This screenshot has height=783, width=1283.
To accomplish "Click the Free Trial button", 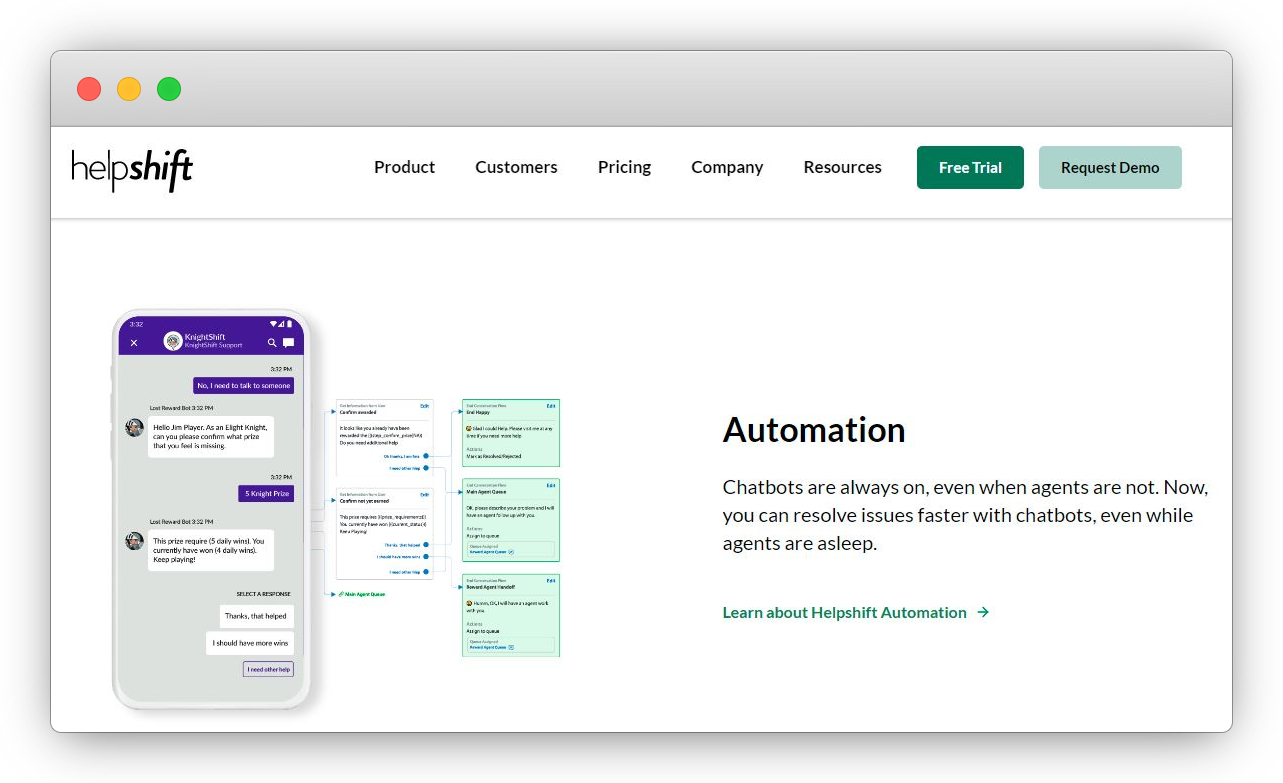I will tap(970, 167).
